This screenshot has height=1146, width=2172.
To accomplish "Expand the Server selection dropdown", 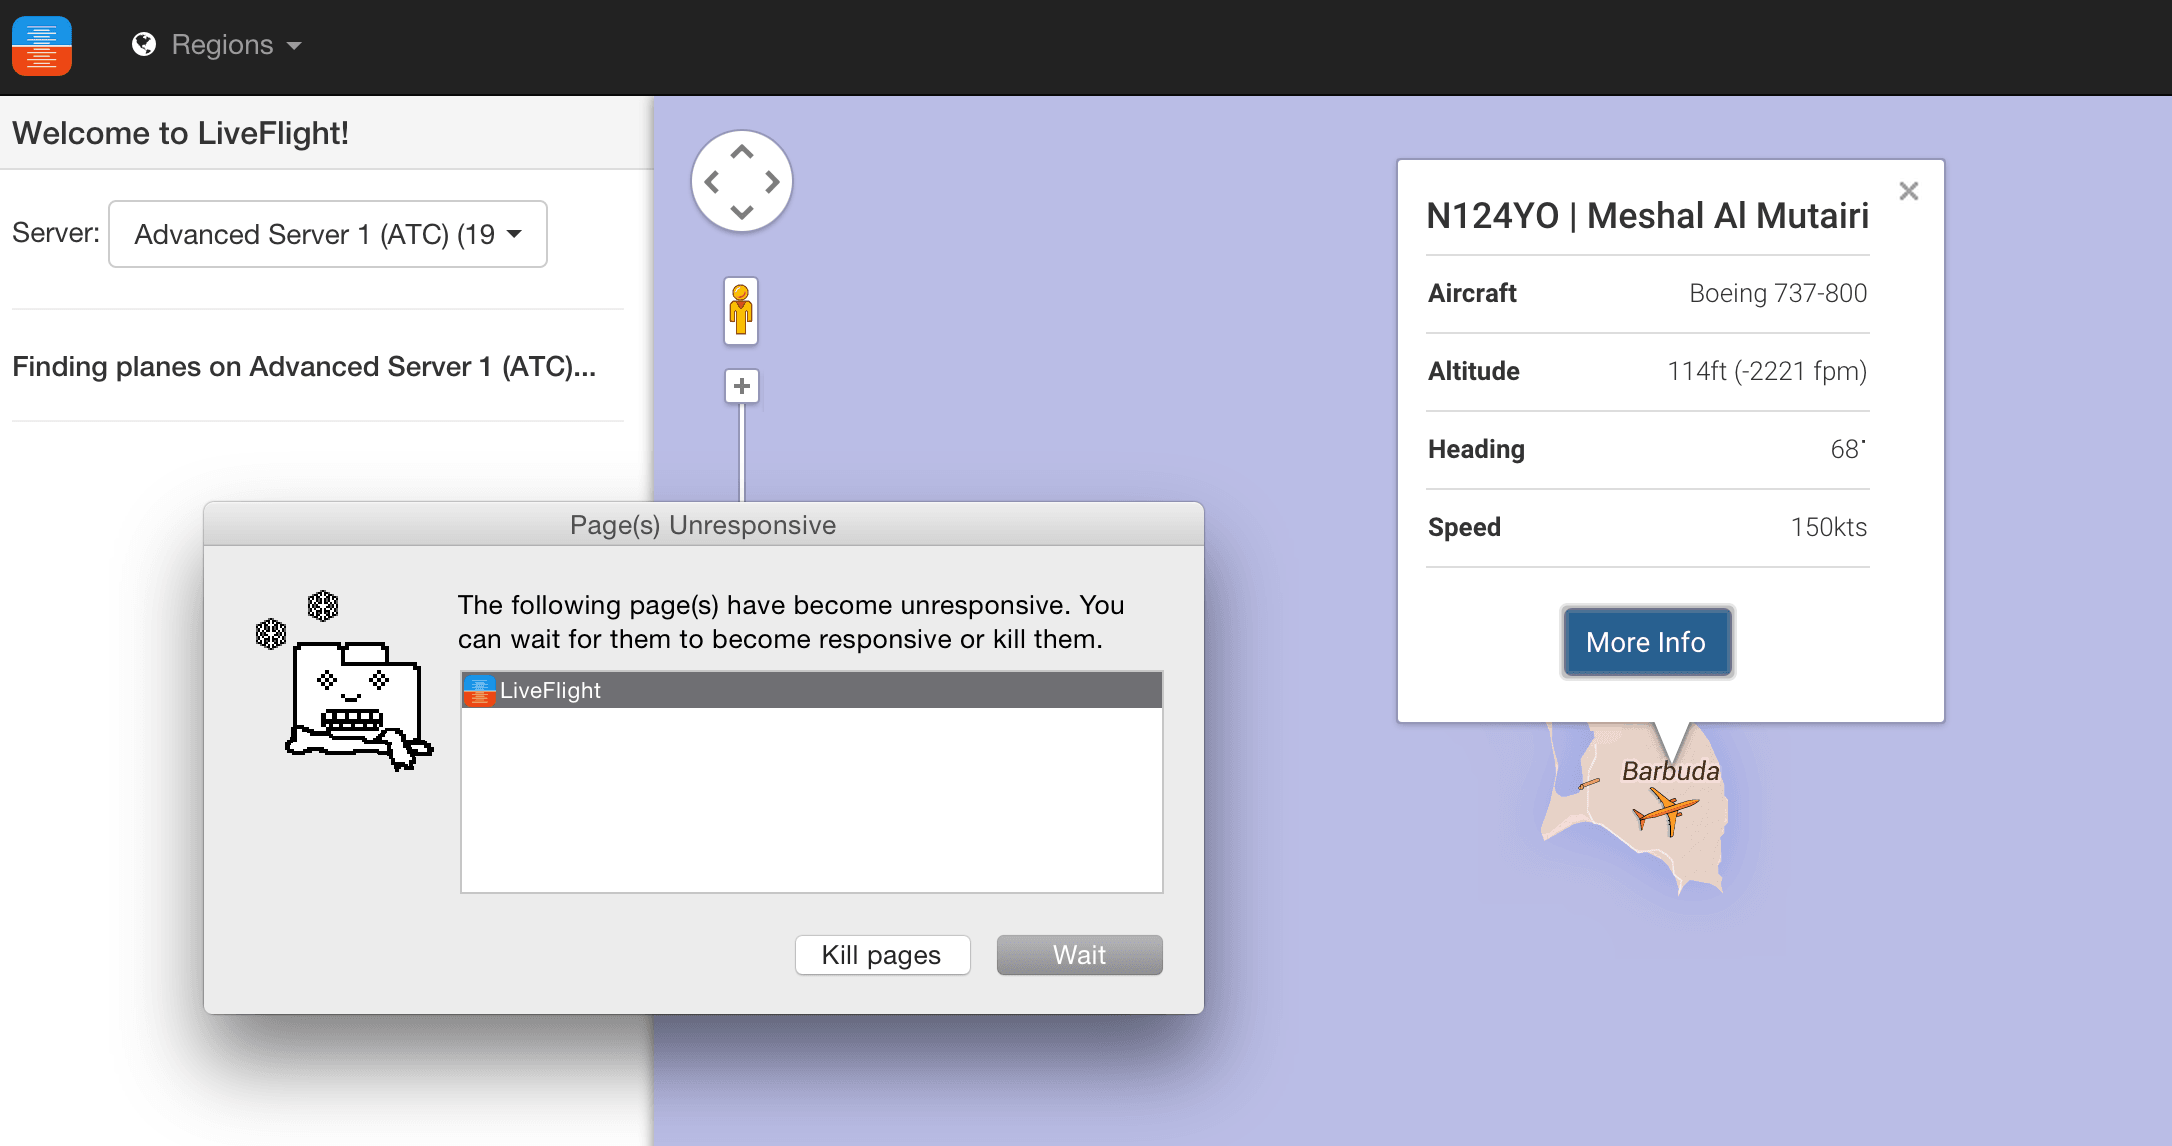I will 328,234.
